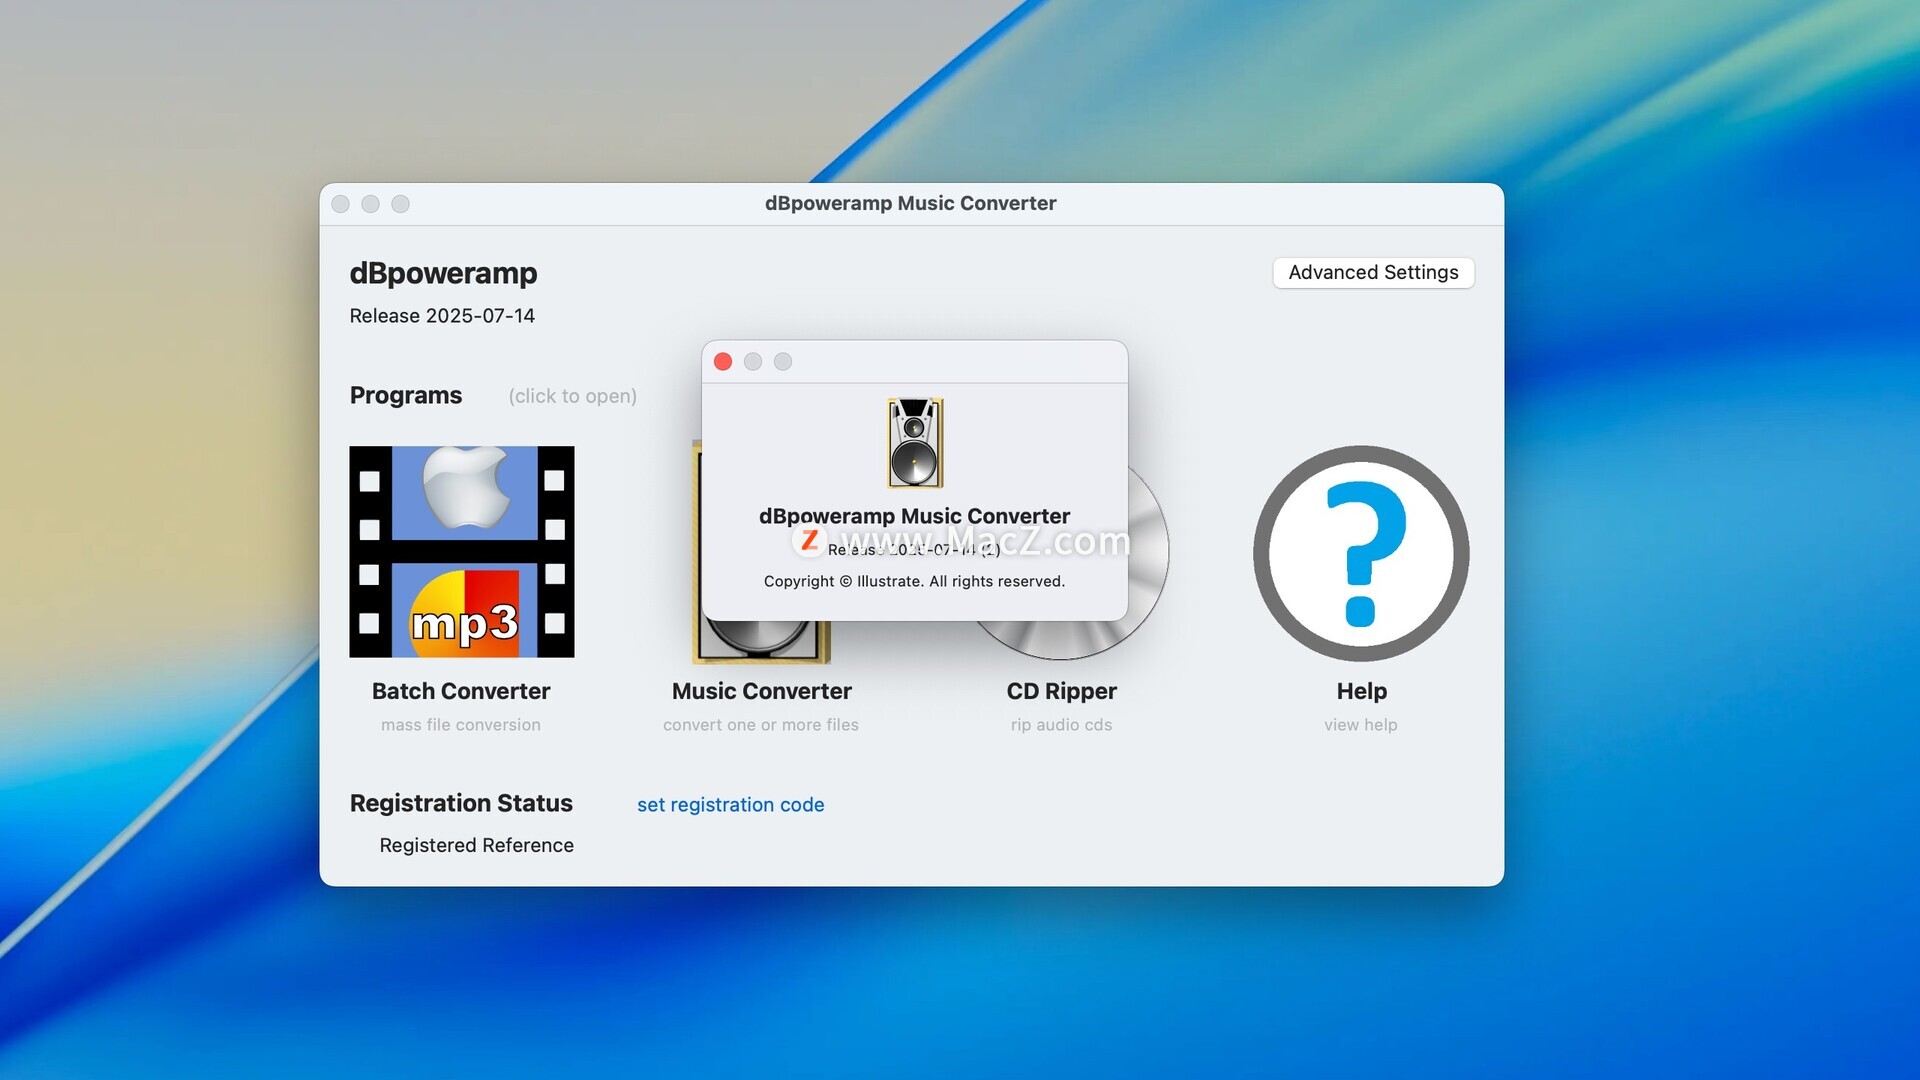Click the 'Registered Reference' status text

(x=476, y=845)
